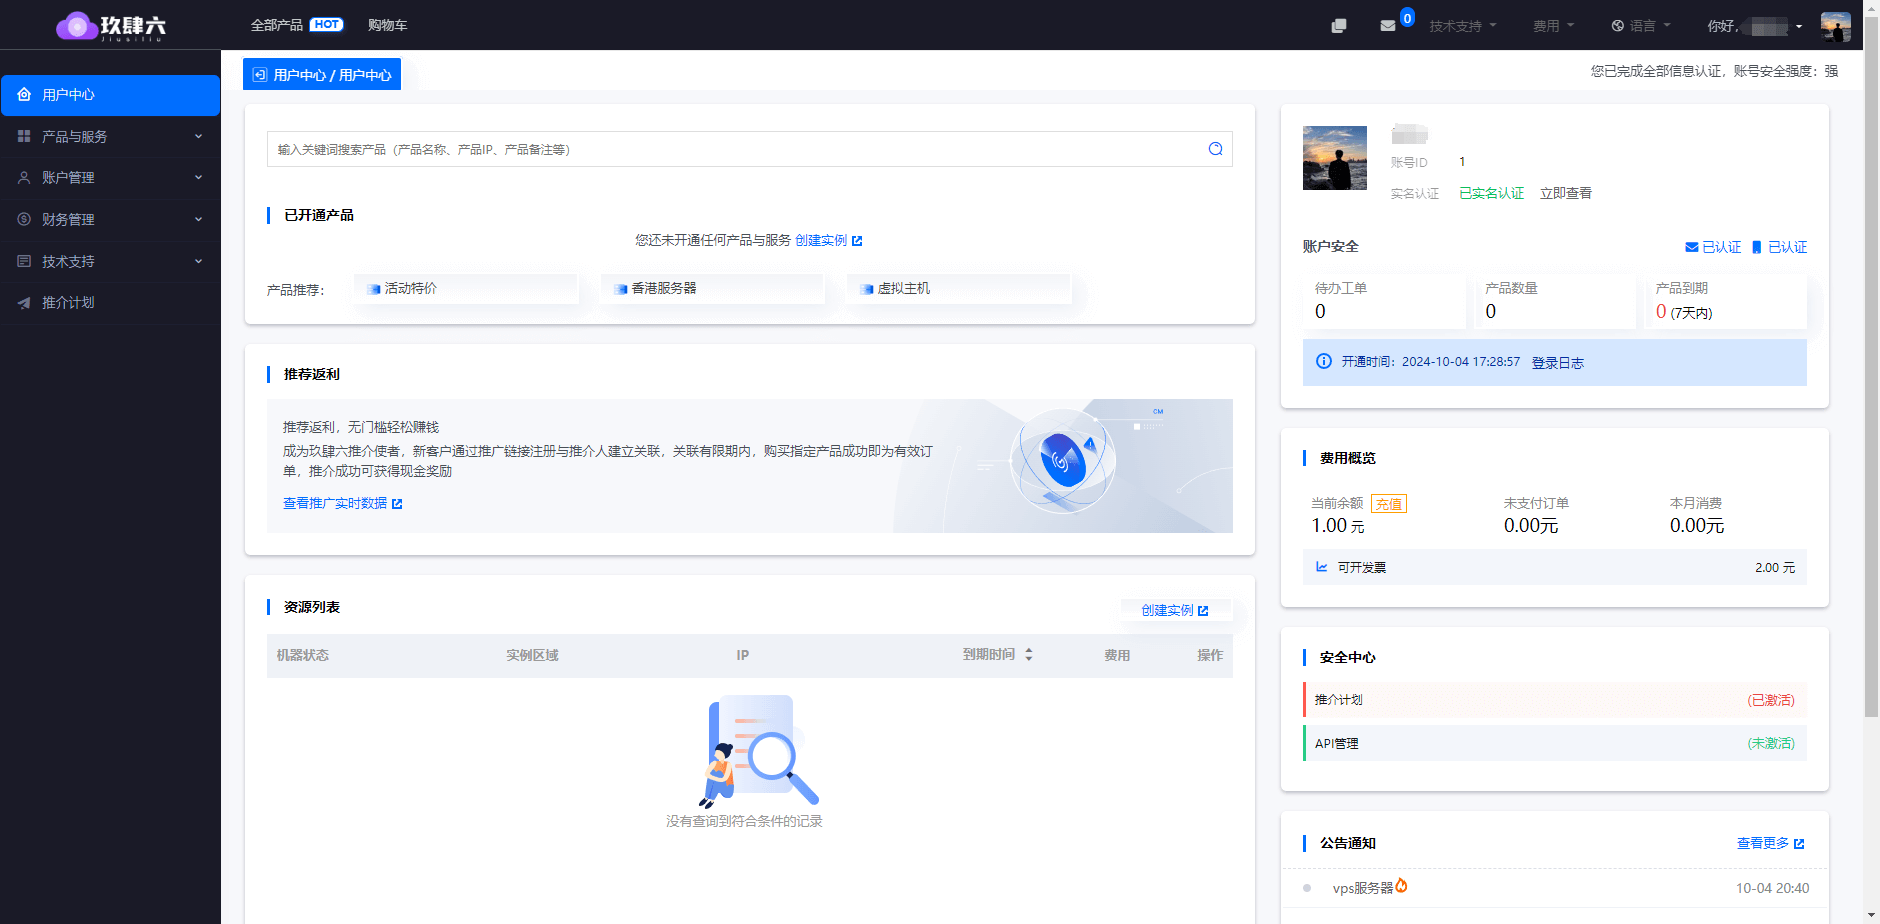
Task: Click the search magnifier icon in product search
Action: click(x=1216, y=149)
